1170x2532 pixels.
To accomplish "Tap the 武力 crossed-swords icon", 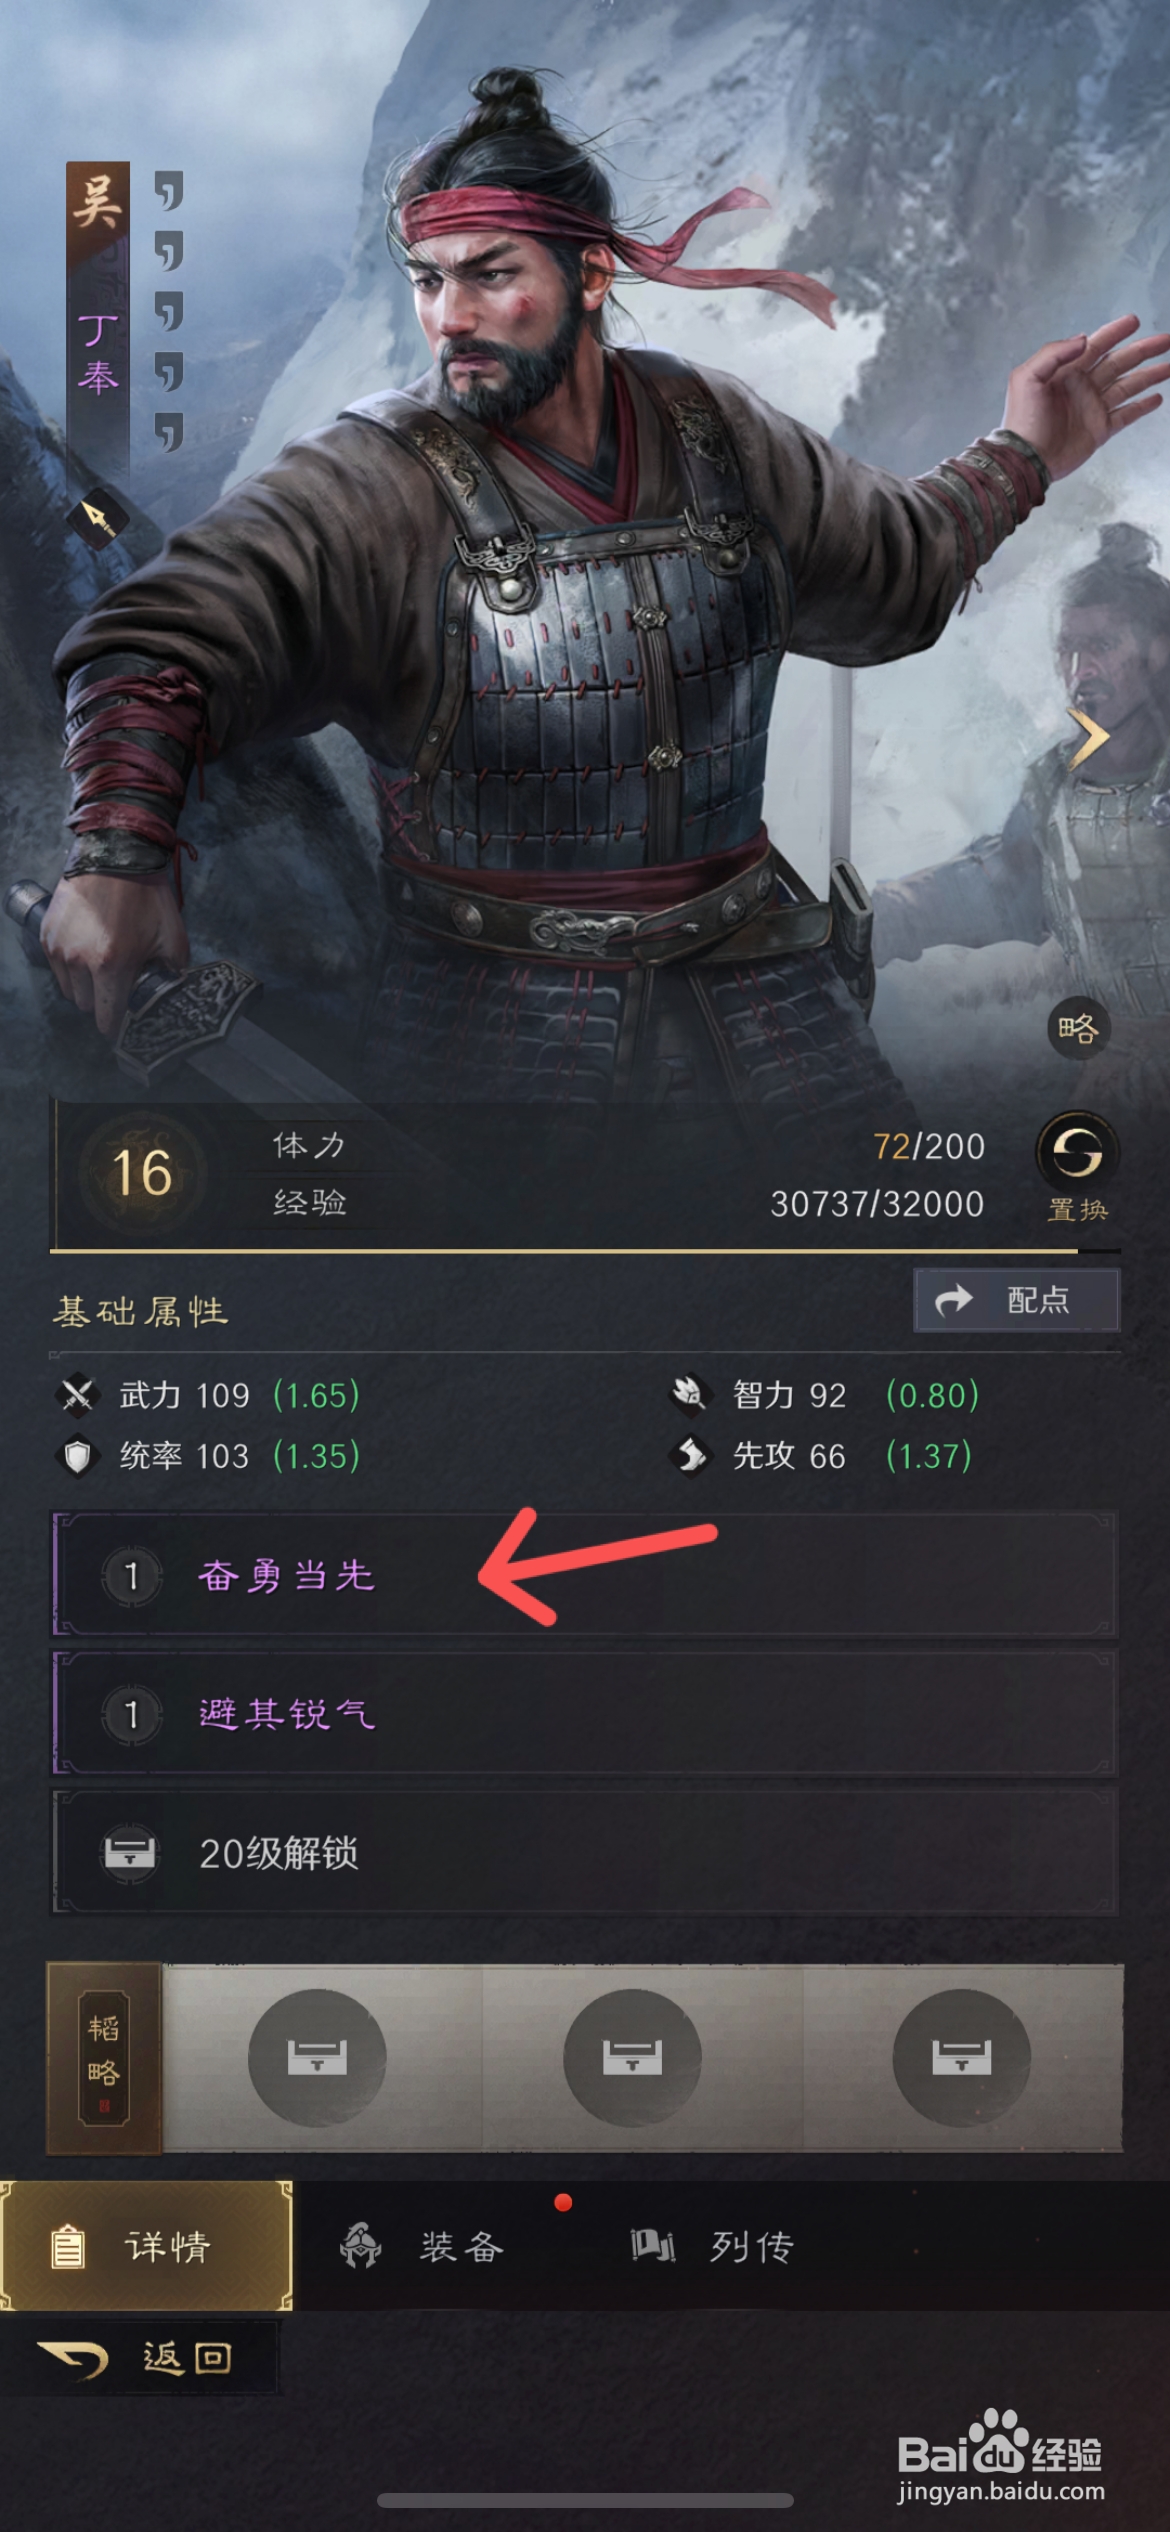I will [77, 1395].
